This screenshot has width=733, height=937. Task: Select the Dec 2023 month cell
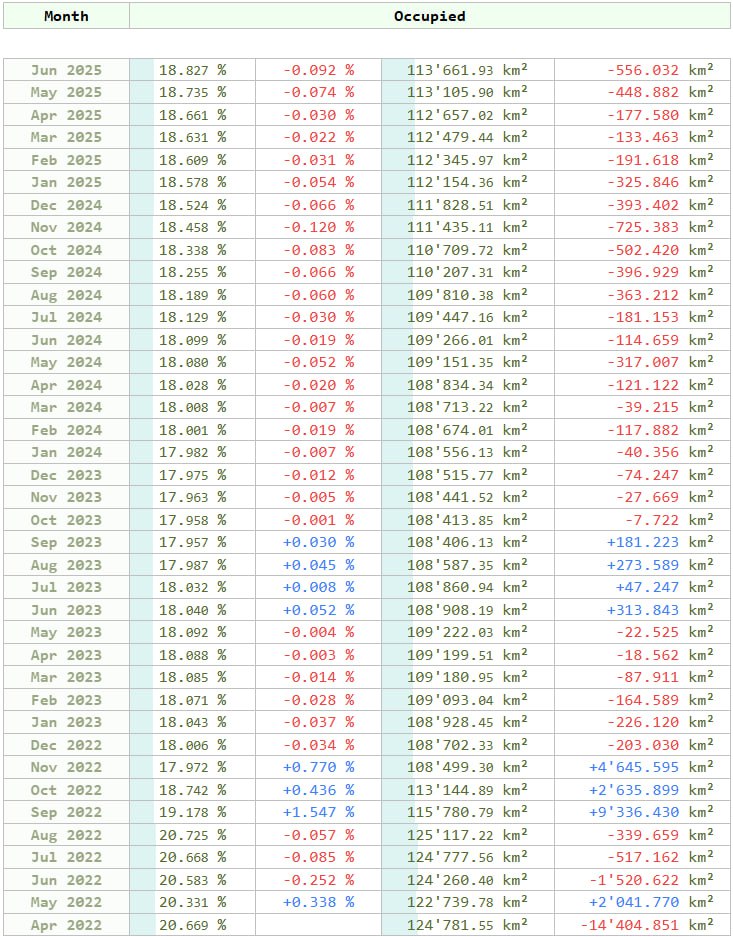pyautogui.click(x=66, y=475)
